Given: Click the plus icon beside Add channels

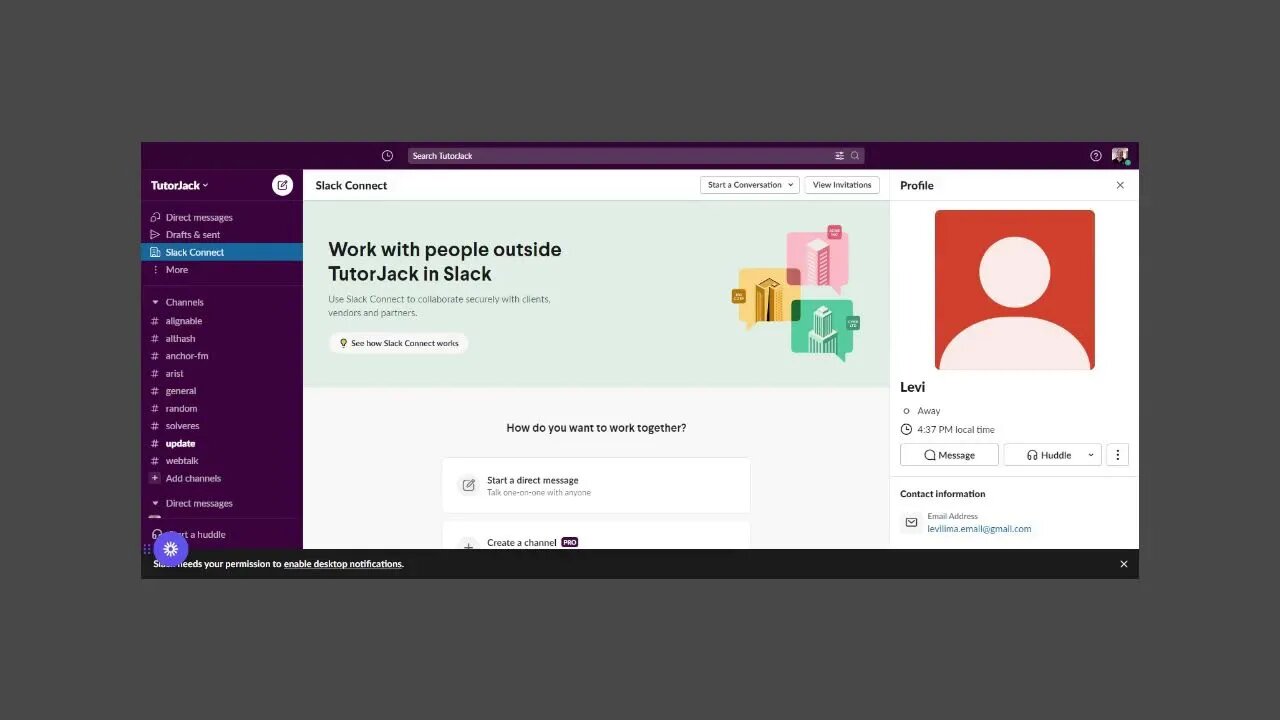Looking at the screenshot, I should [x=154, y=478].
